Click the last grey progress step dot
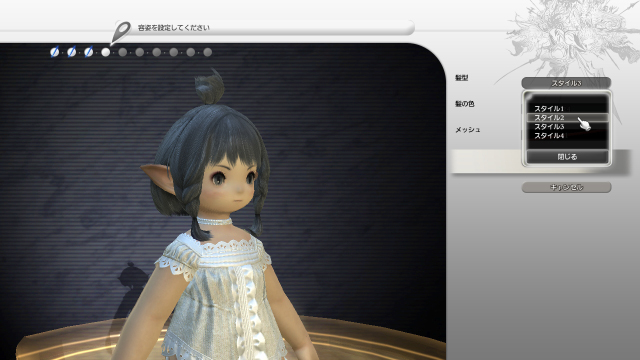This screenshot has height=360, width=640. click(x=208, y=52)
